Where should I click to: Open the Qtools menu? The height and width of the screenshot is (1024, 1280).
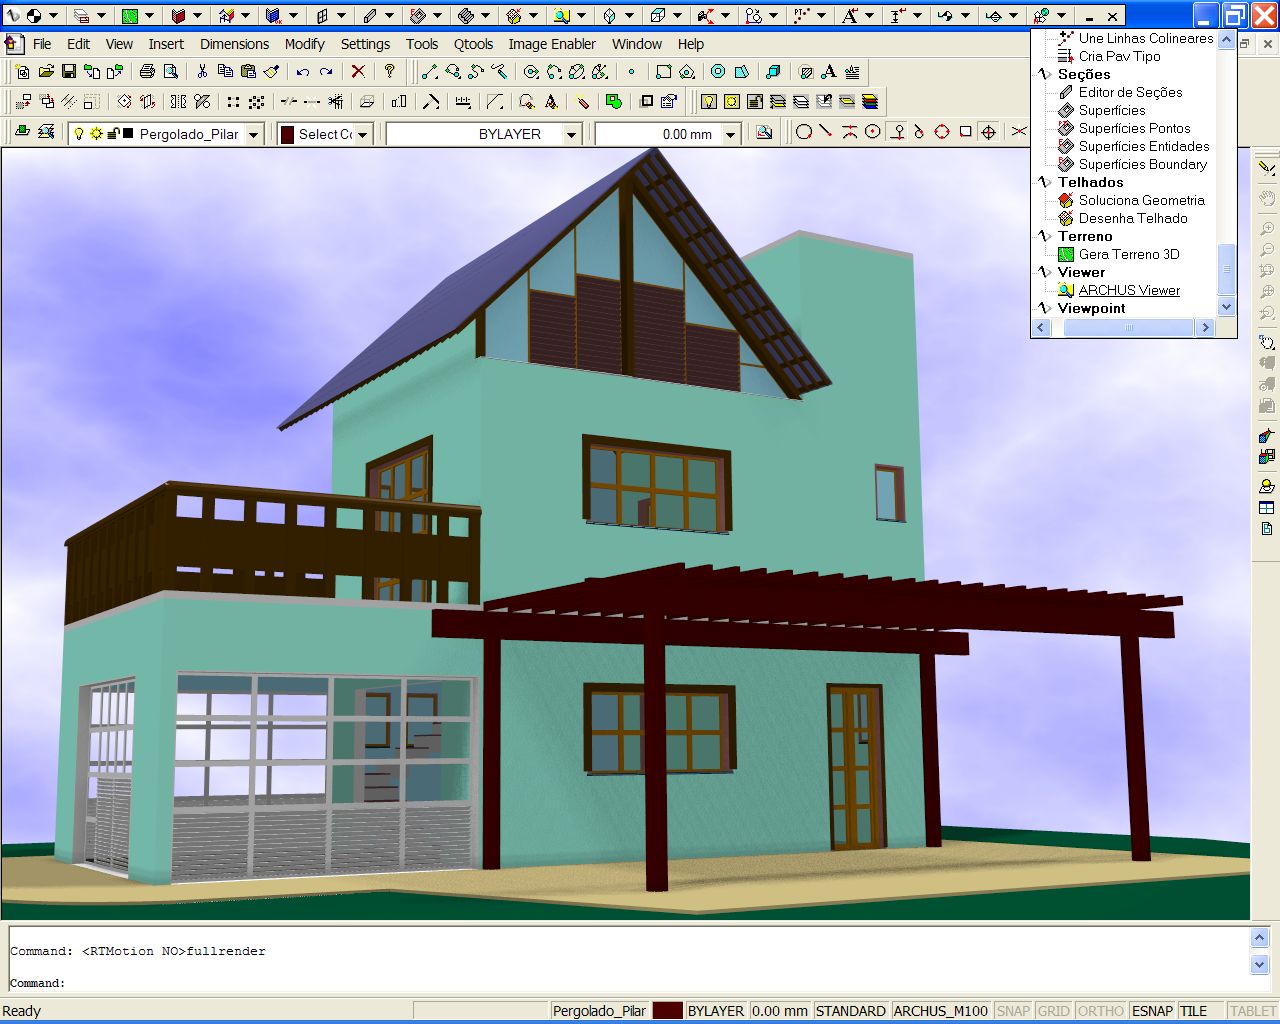[x=473, y=44]
